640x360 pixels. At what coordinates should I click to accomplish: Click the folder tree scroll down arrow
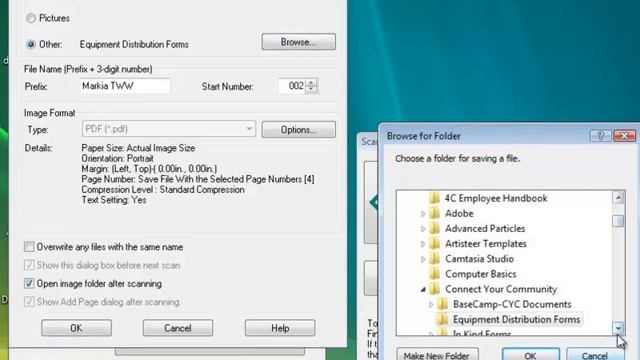coord(618,328)
